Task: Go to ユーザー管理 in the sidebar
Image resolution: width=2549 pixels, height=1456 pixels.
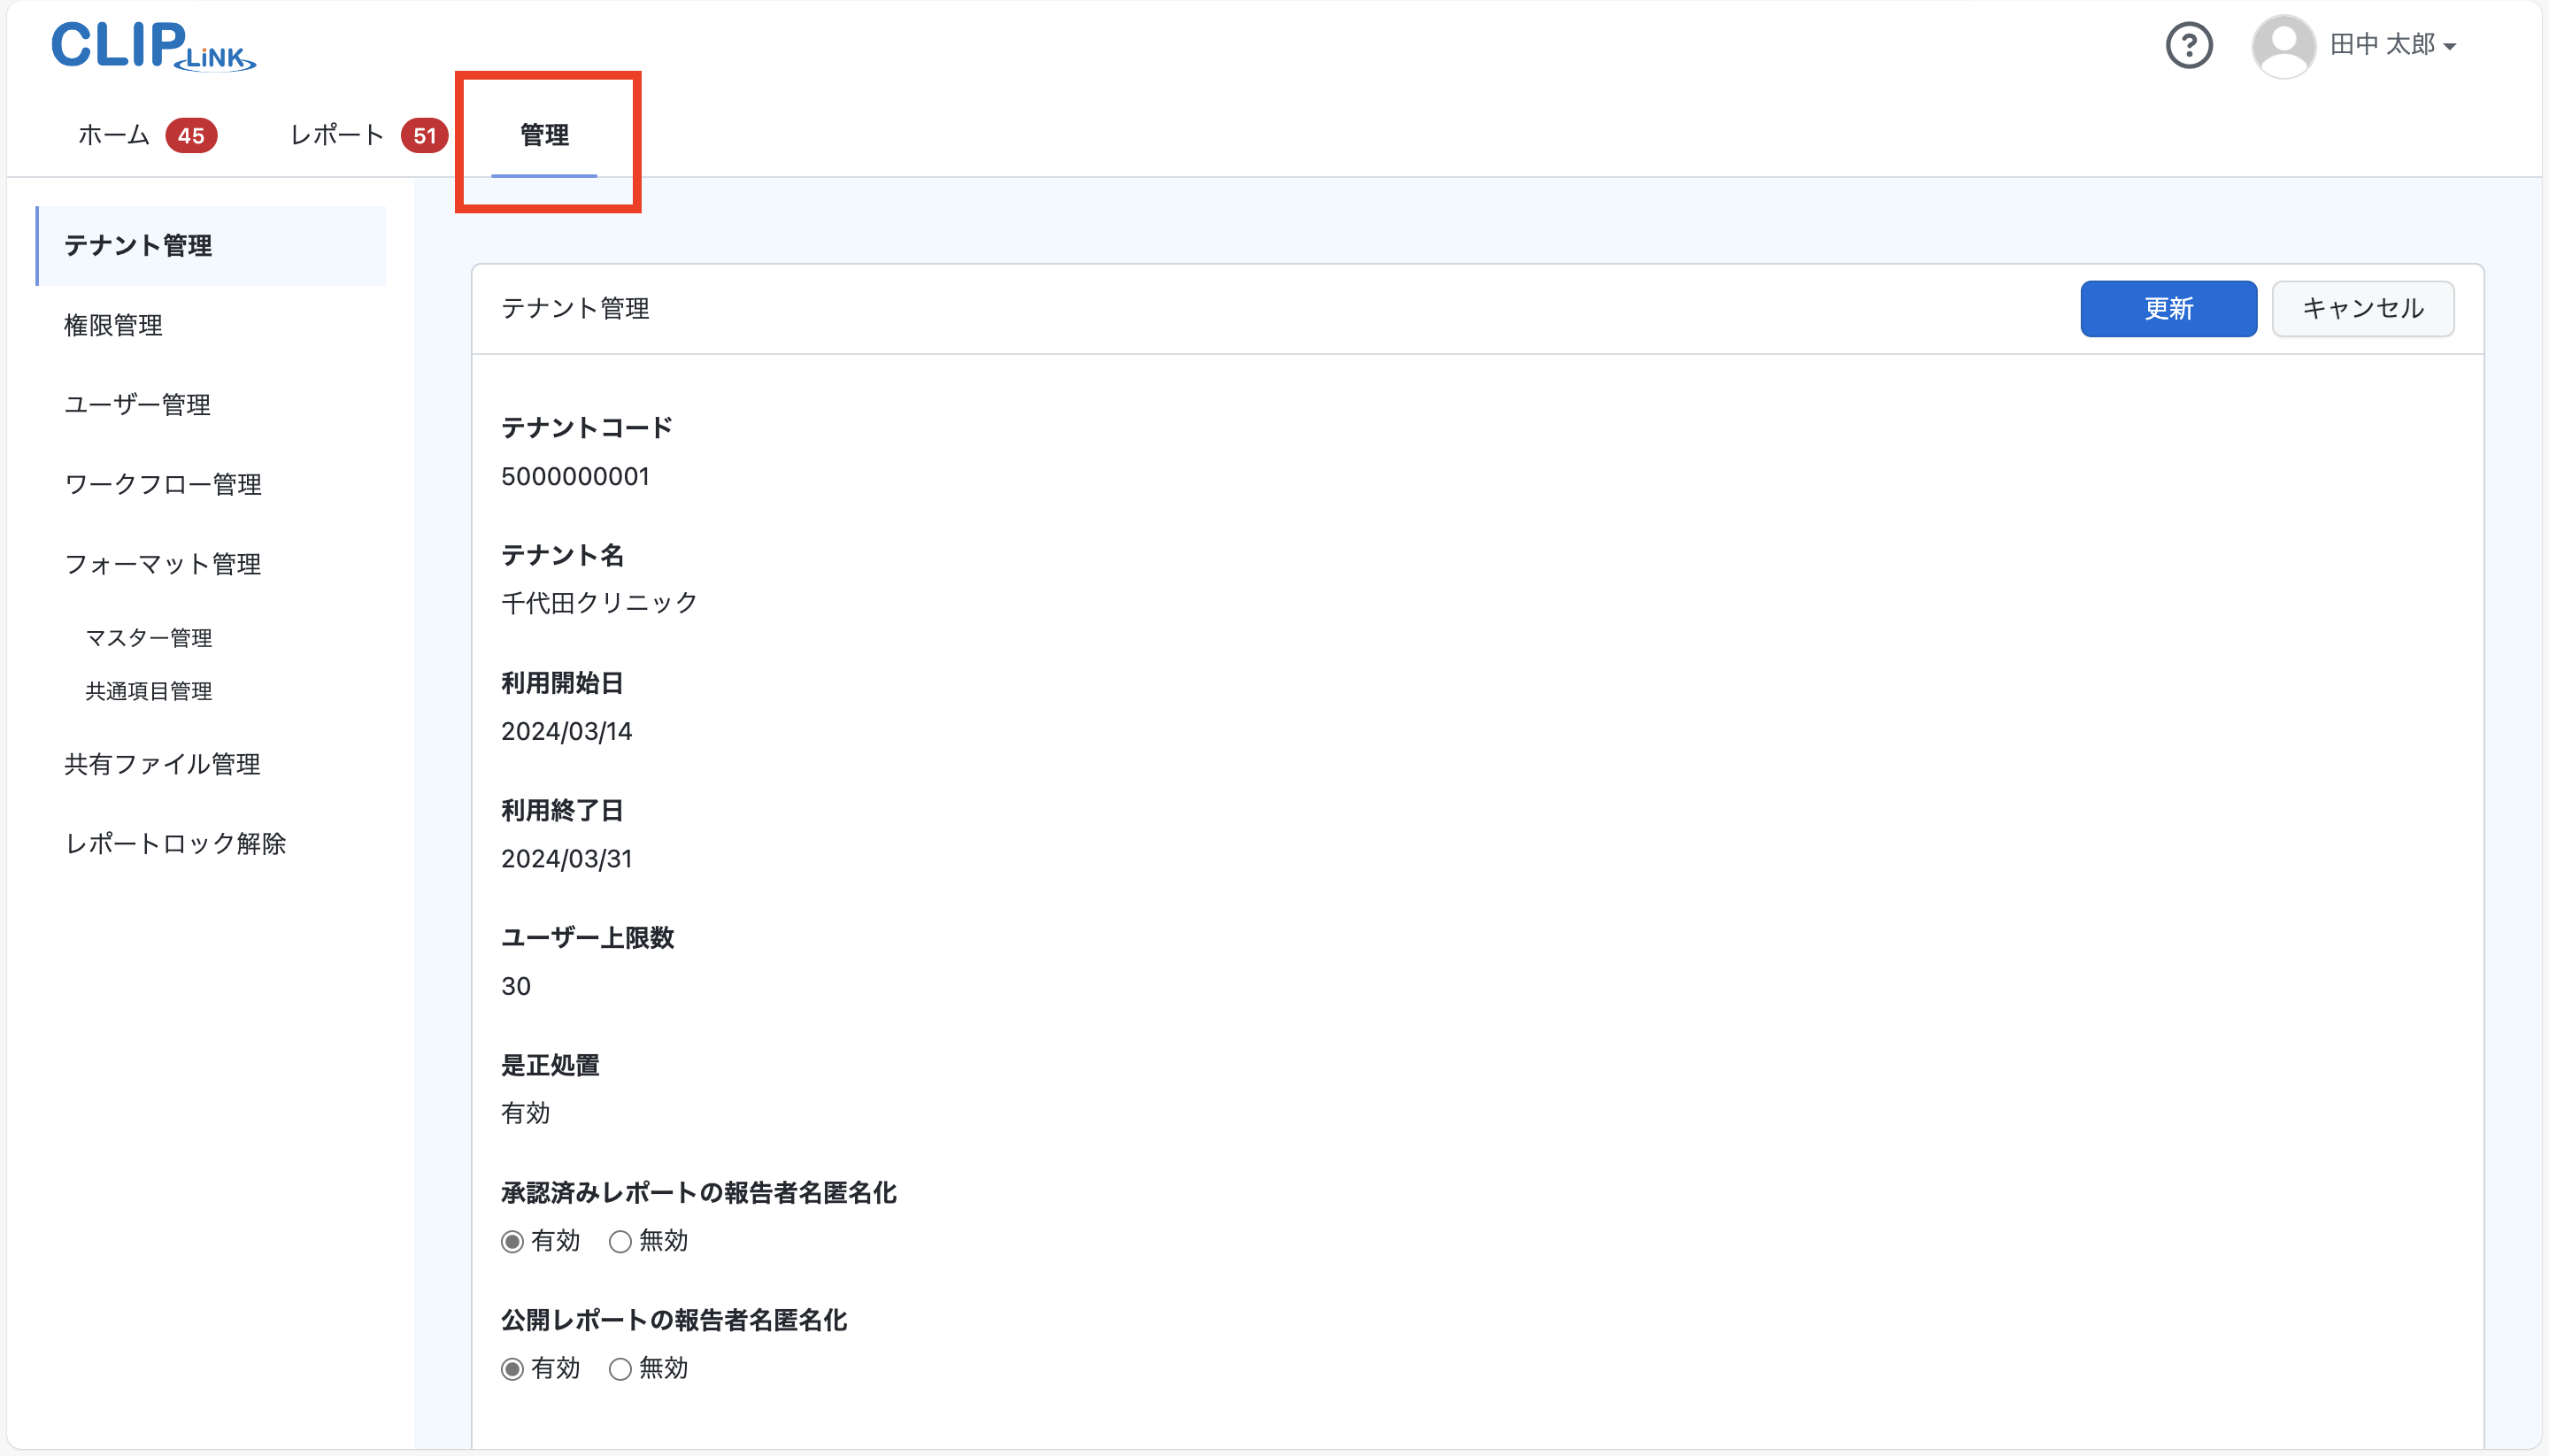Action: 137,405
